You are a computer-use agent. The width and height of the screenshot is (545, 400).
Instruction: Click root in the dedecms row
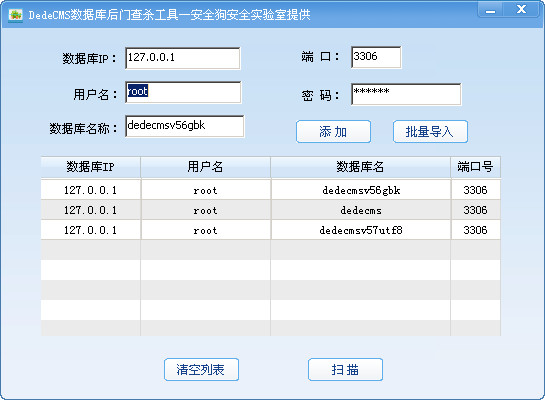tap(205, 211)
